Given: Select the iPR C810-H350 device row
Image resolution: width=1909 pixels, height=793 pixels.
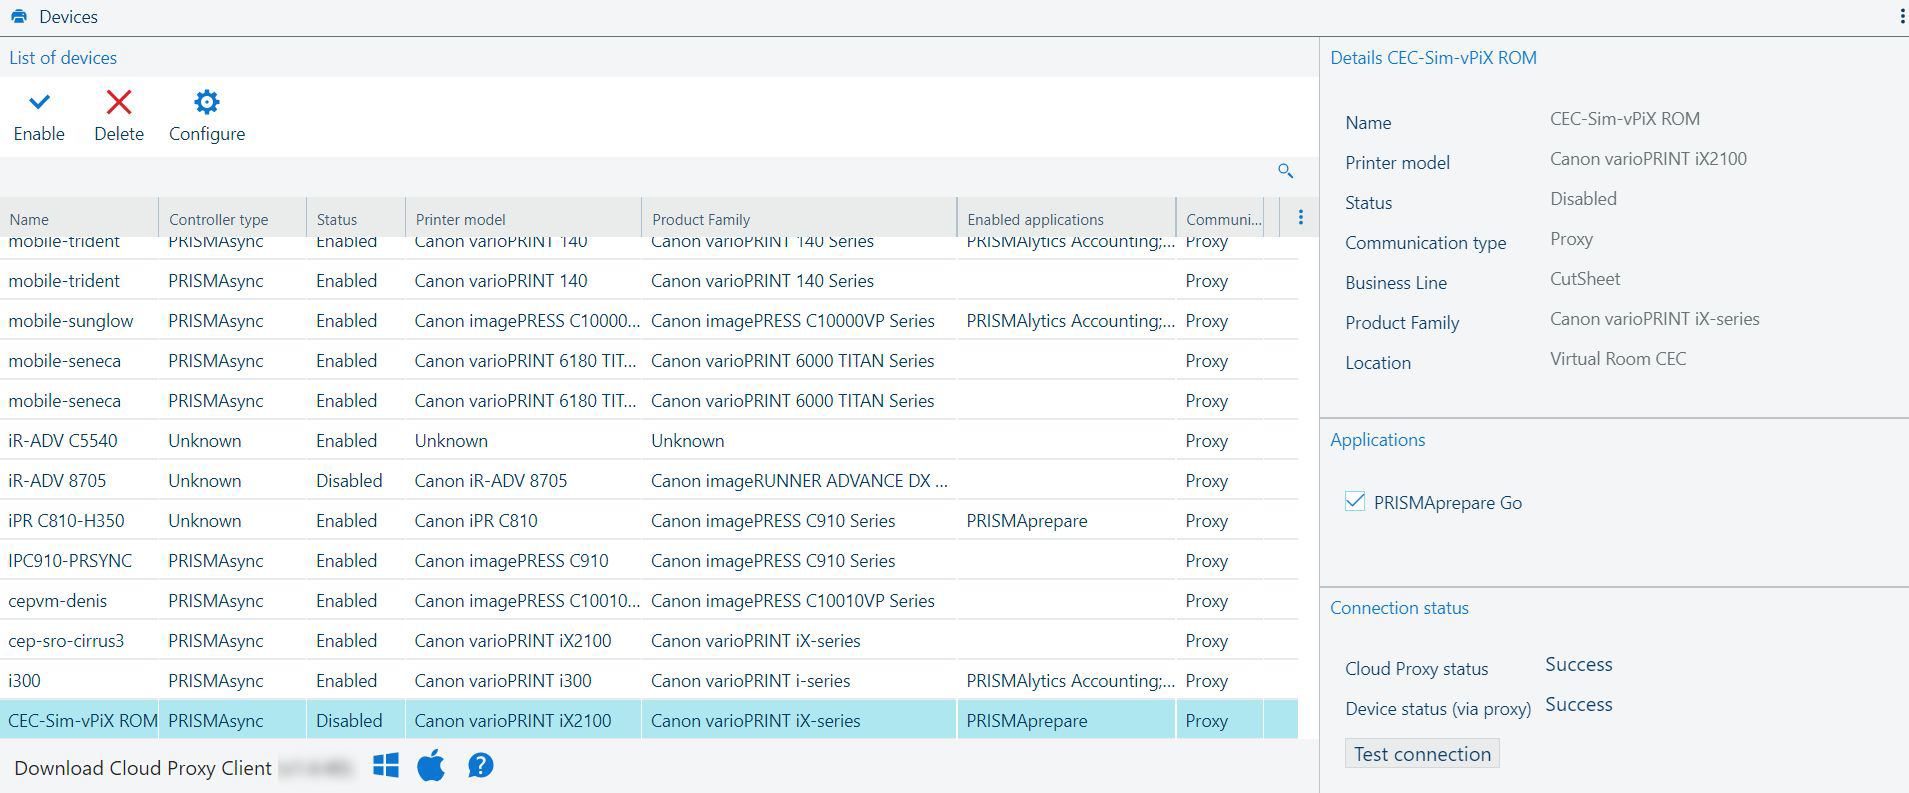Looking at the screenshot, I should [x=649, y=521].
